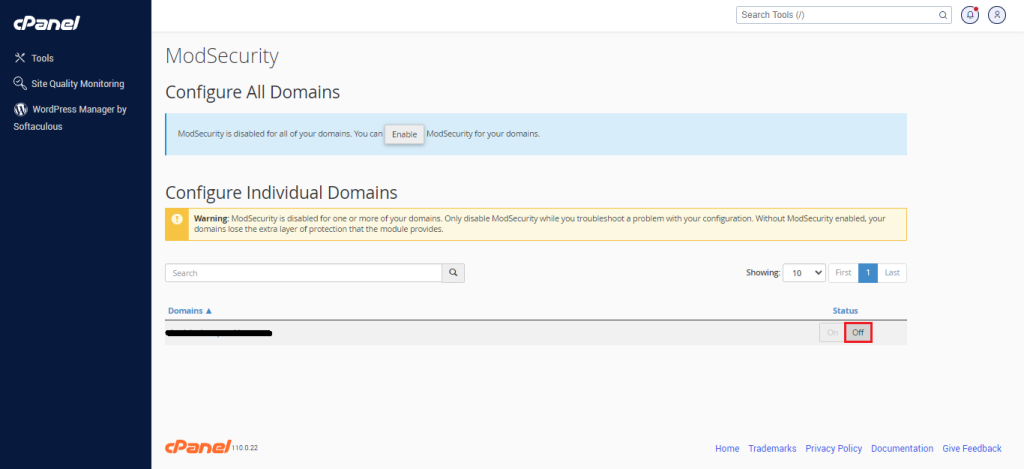The height and width of the screenshot is (469, 1024).
Task: Open the Trademarks footer link
Action: 772,449
